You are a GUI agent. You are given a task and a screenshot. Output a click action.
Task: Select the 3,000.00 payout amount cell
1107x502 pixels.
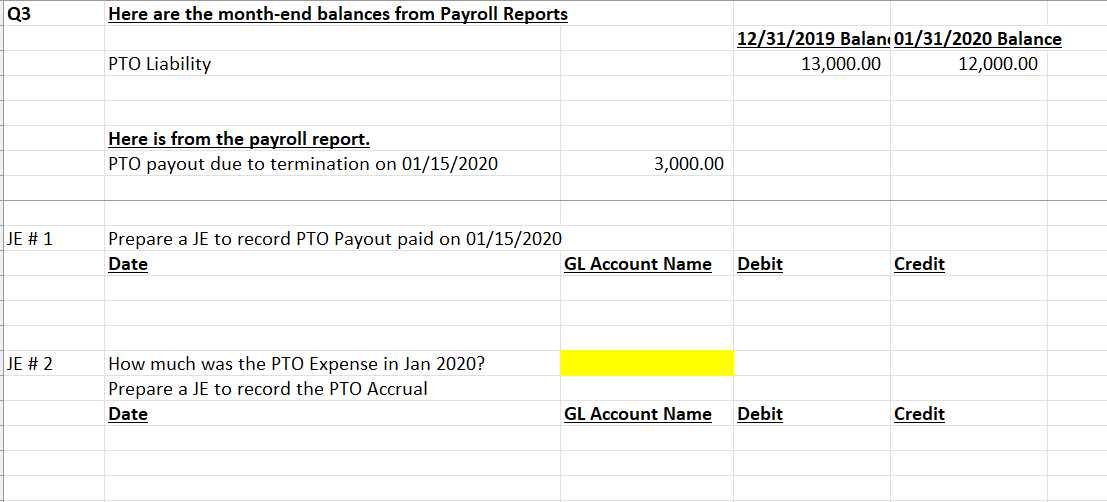pyautogui.click(x=647, y=164)
